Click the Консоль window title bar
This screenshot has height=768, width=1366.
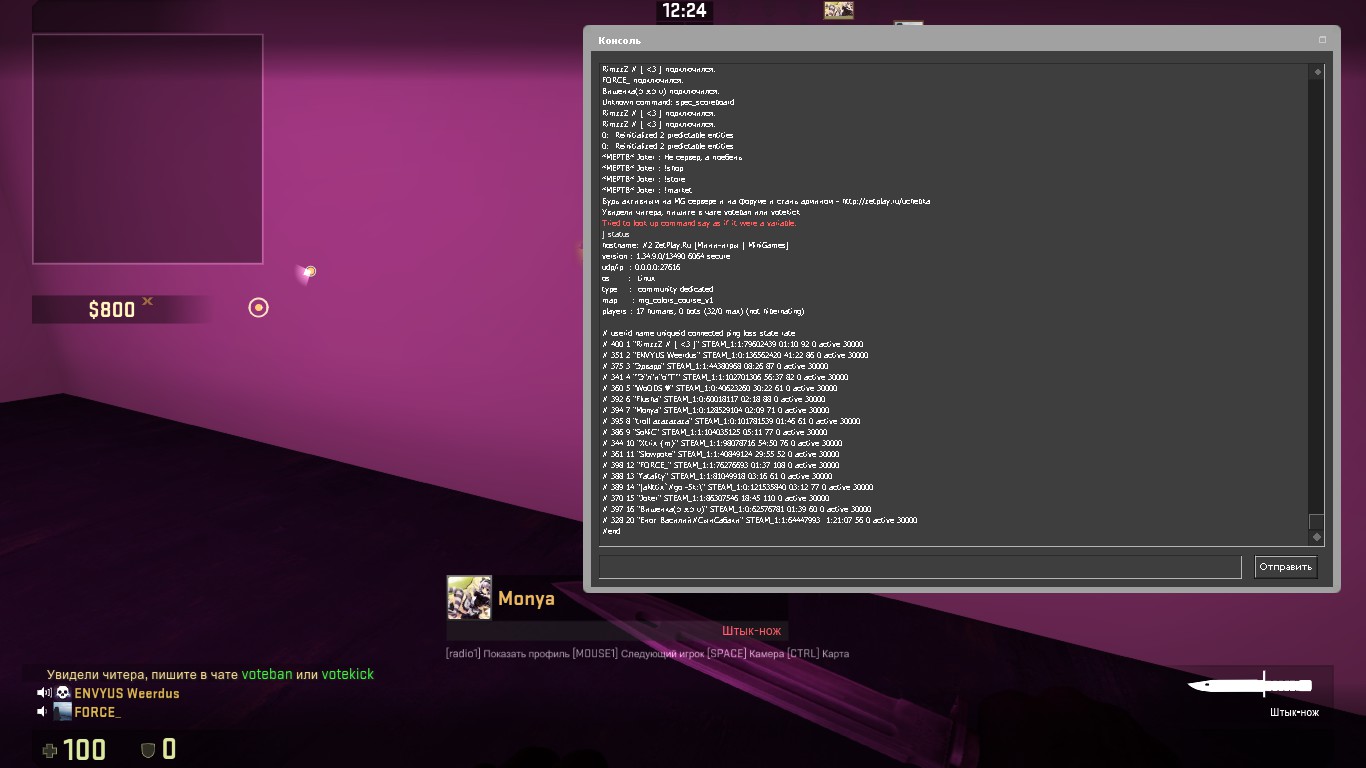click(x=900, y=40)
